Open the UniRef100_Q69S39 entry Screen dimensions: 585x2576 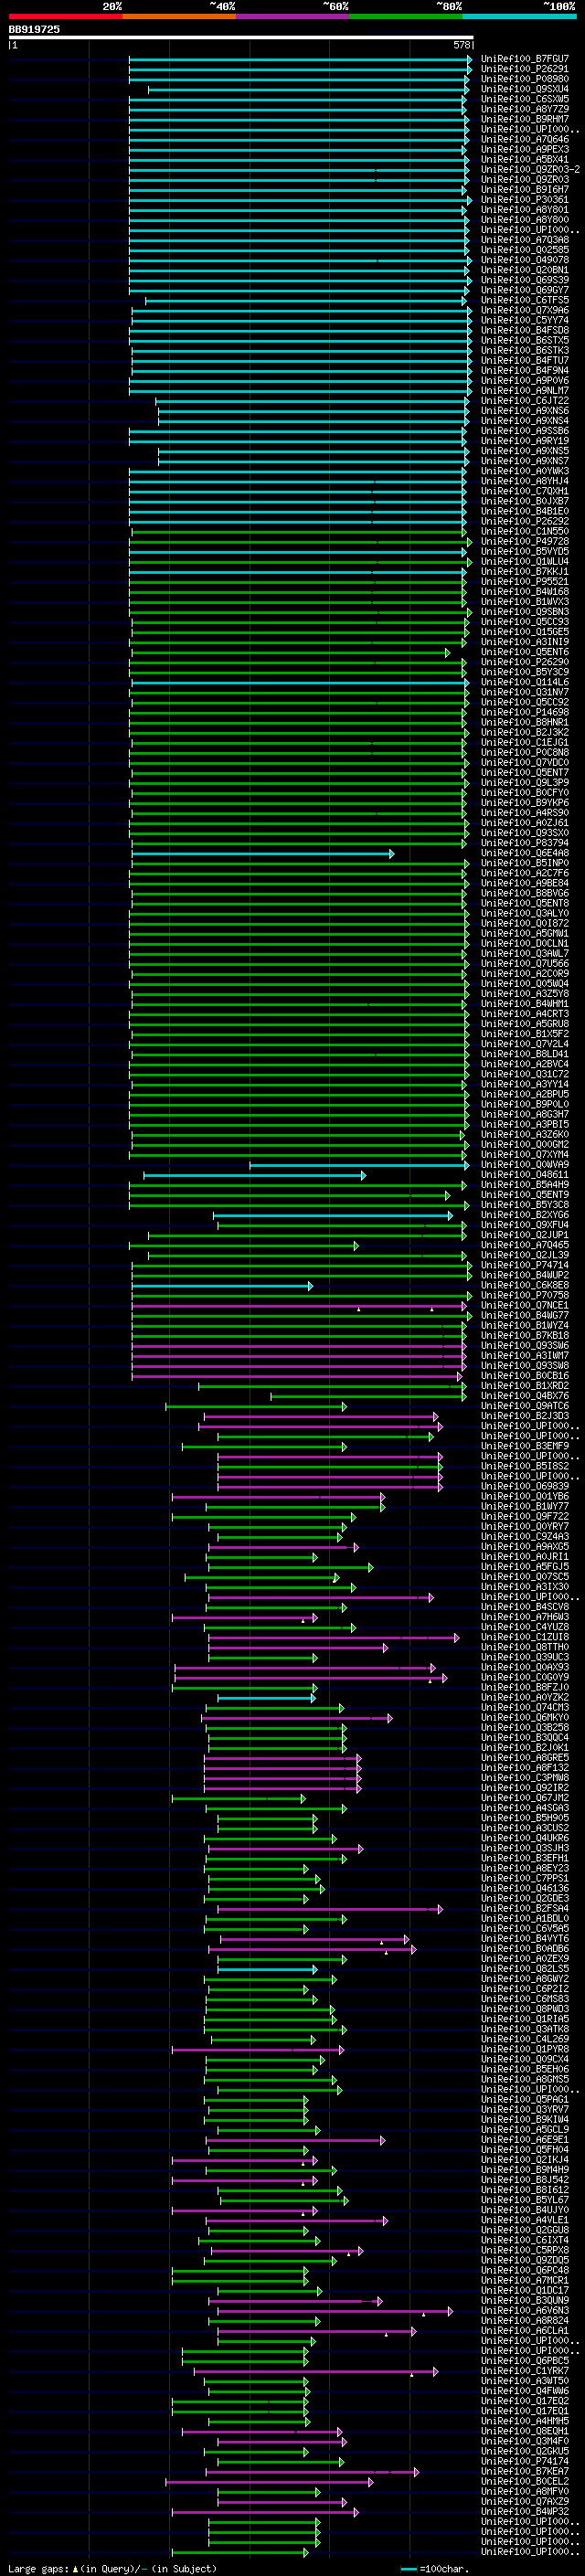pos(524,280)
